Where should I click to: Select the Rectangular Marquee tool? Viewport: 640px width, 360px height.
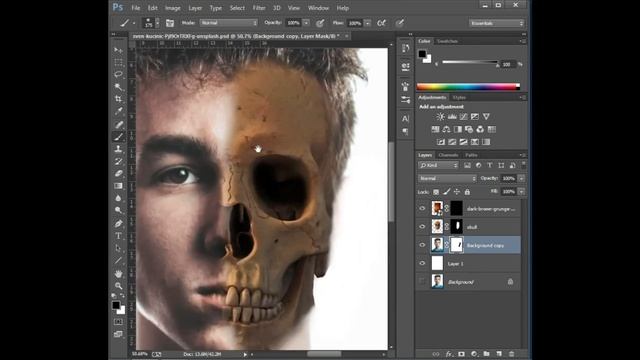coord(118,62)
